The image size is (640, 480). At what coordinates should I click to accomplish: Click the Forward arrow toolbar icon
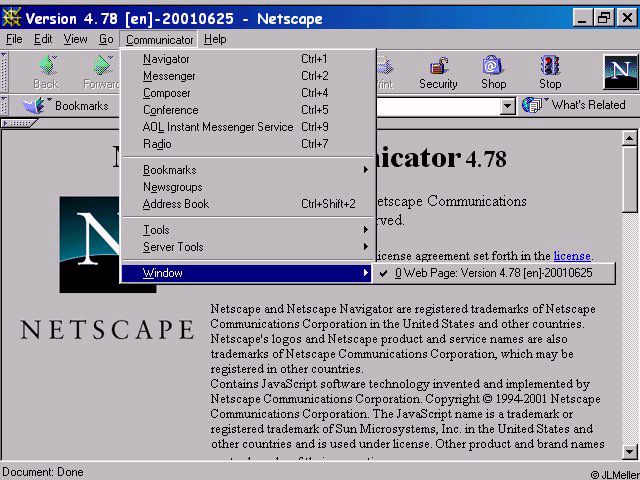103,65
